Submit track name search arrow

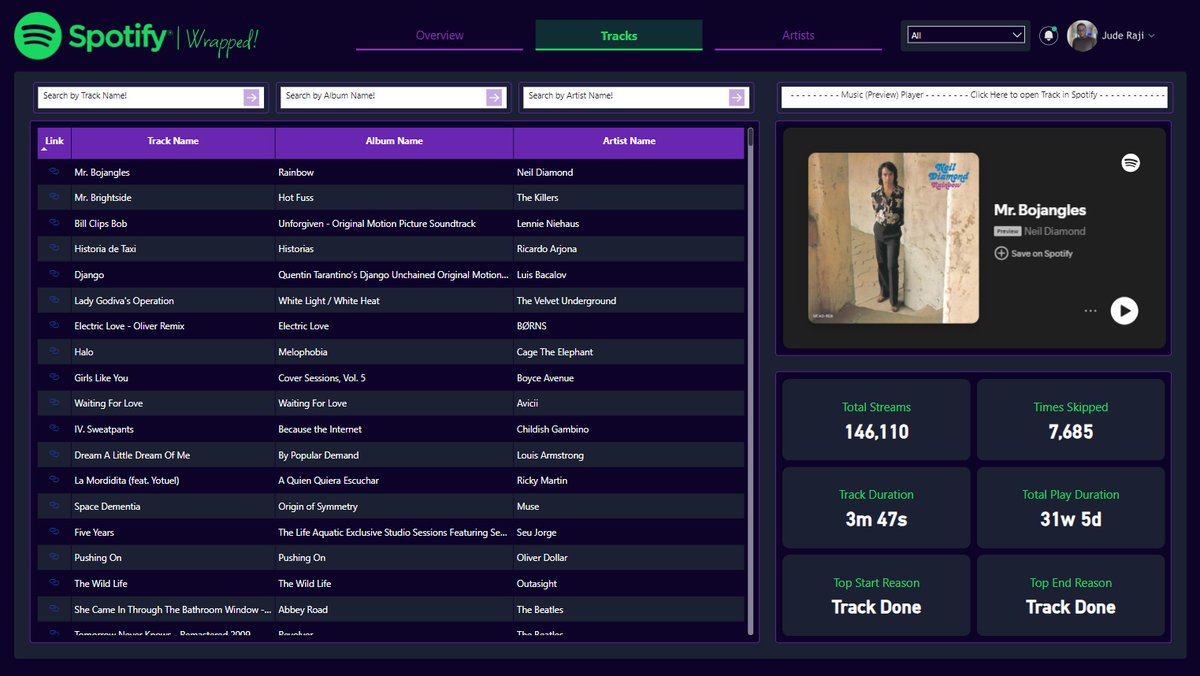[251, 96]
